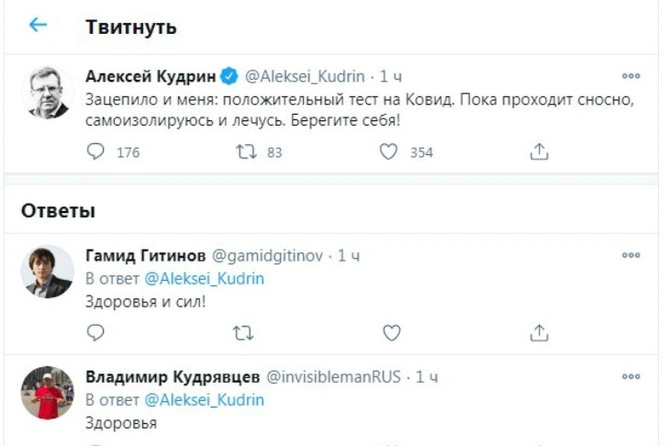This screenshot has height=446, width=670.
Task: Retweet Kudrin's Covid test tweet
Action: (x=245, y=152)
